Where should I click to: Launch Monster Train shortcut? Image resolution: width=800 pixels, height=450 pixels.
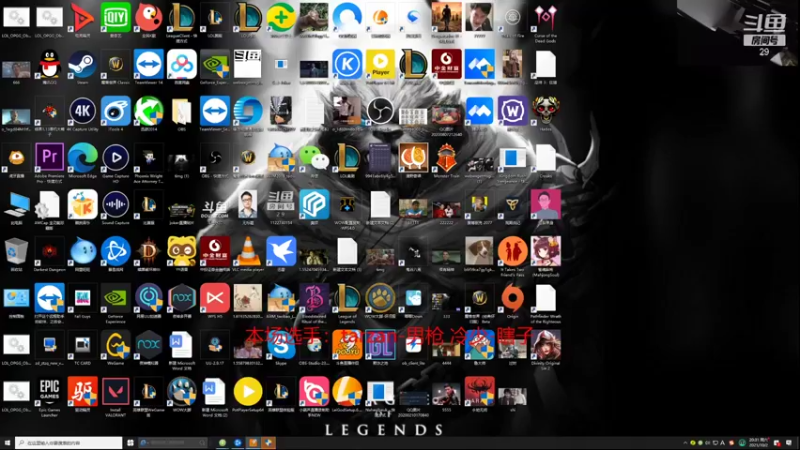coord(446,157)
